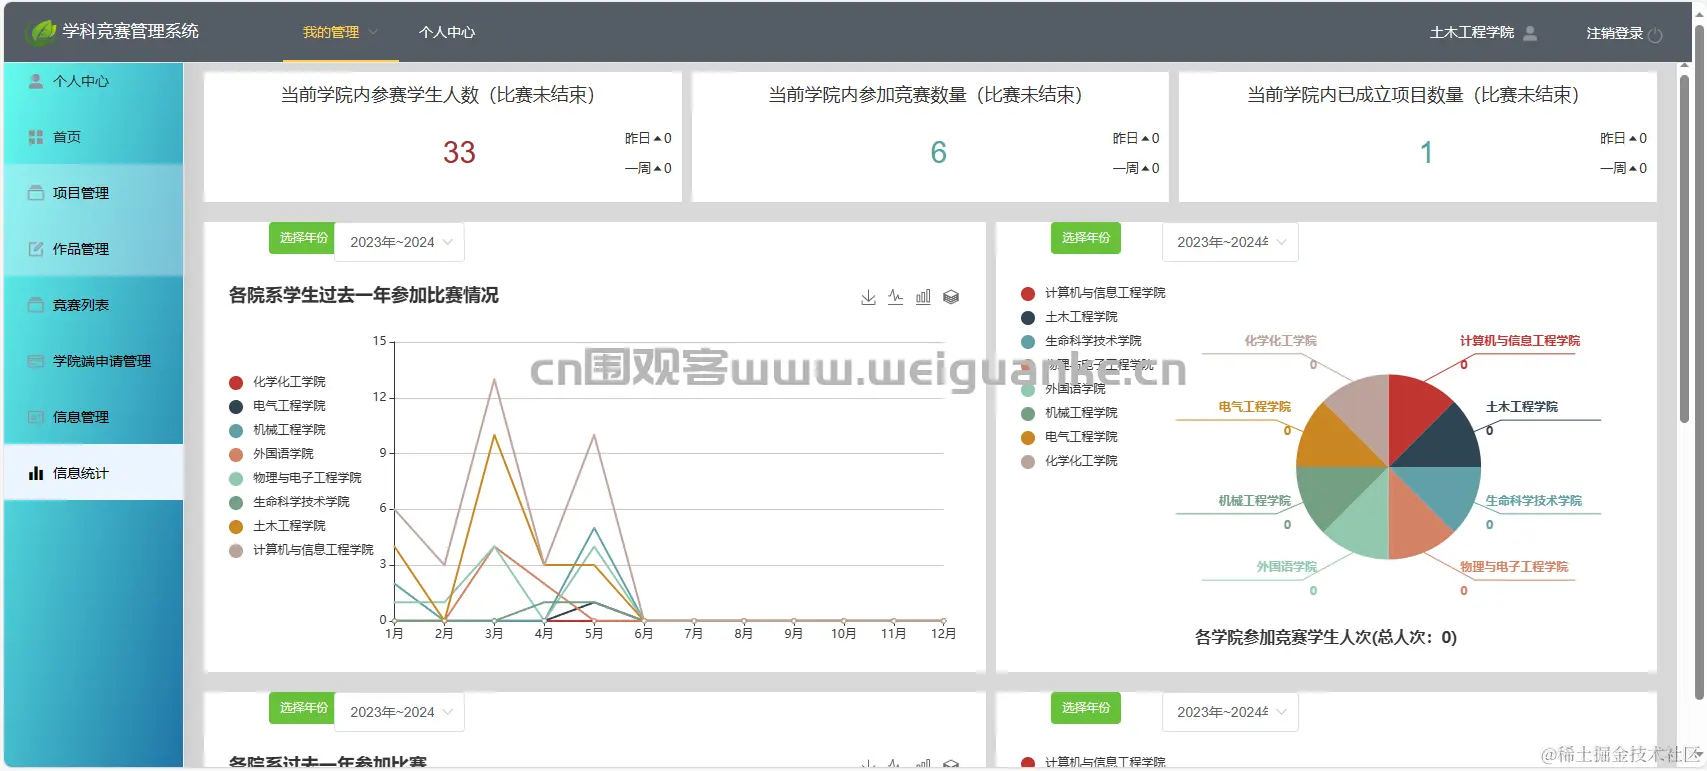
Task: Click the teal 生命科学技术学院 pie slice
Action: coord(1445,493)
